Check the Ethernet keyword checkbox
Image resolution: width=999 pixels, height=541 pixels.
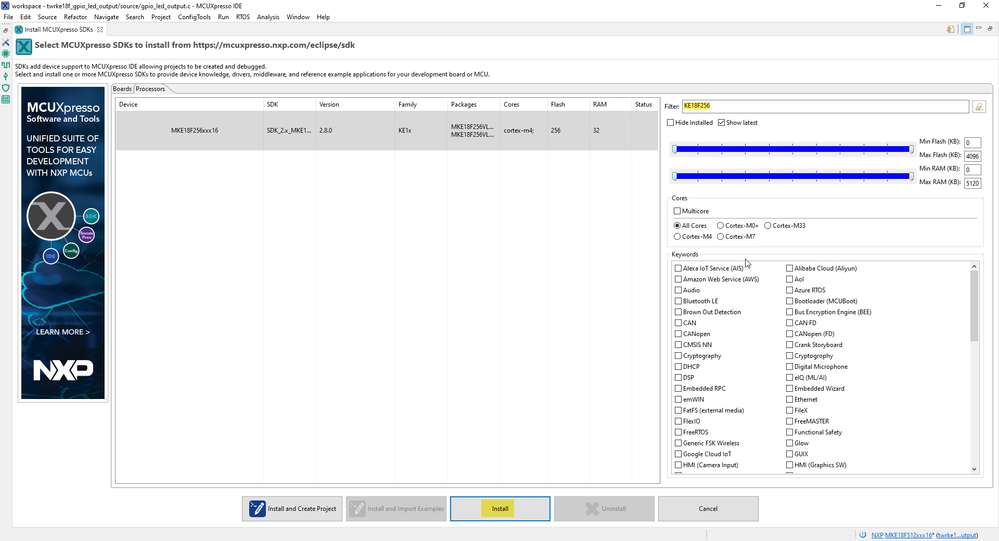pos(789,400)
